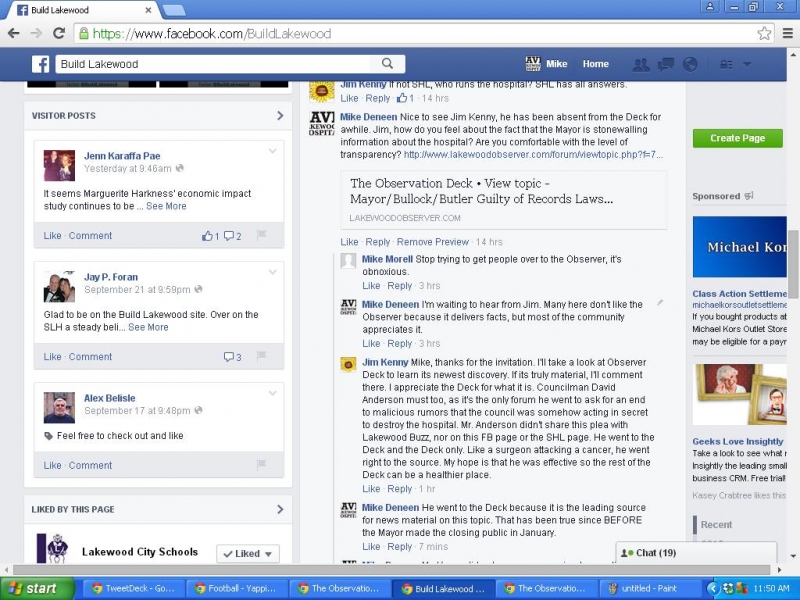Viewport: 800px width, 600px height.
Task: Click the Facebook logo icon
Action: coord(41,64)
